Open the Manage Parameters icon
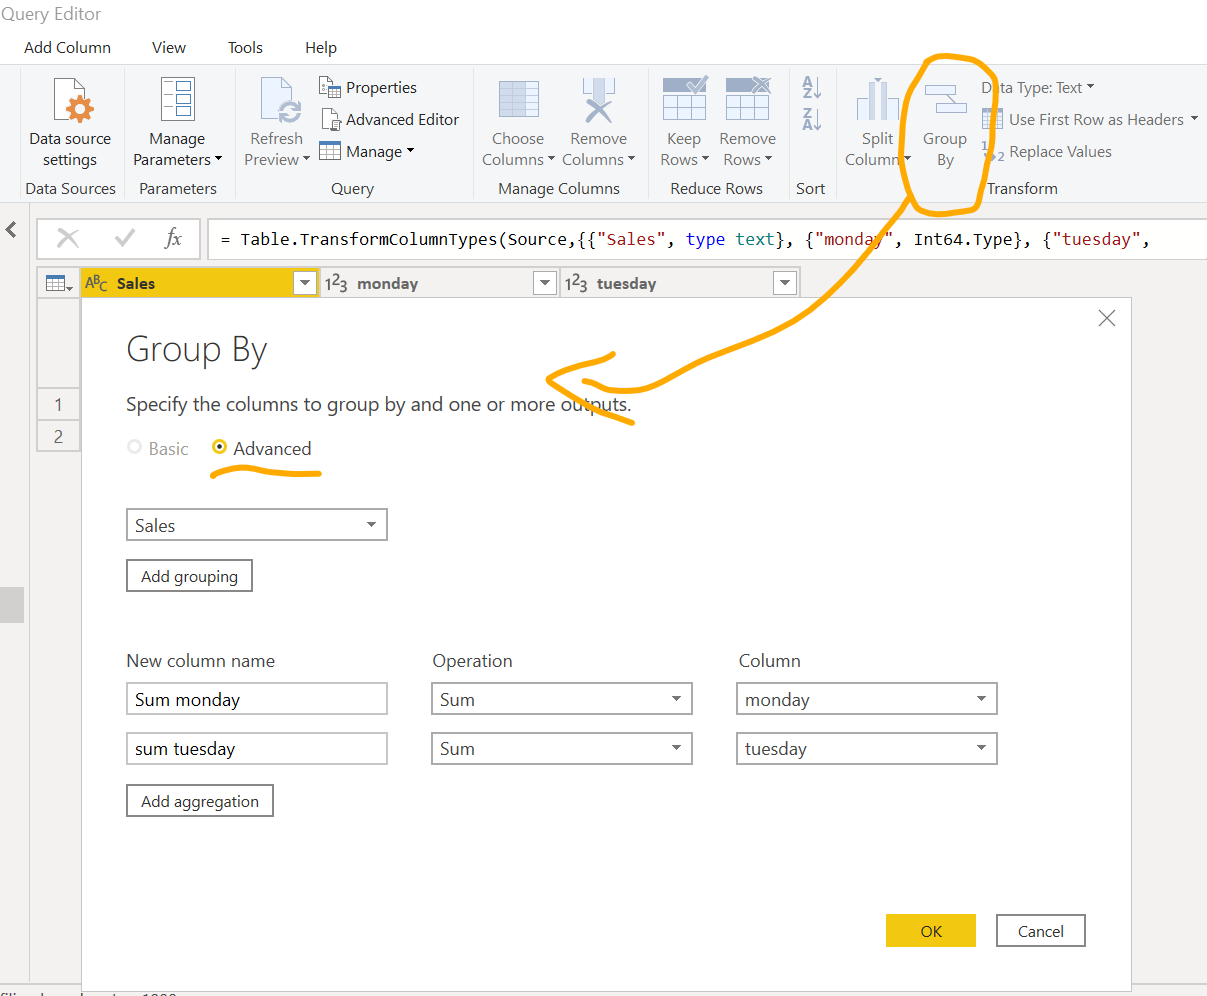Viewport: 1207px width, 996px height. pos(177,100)
